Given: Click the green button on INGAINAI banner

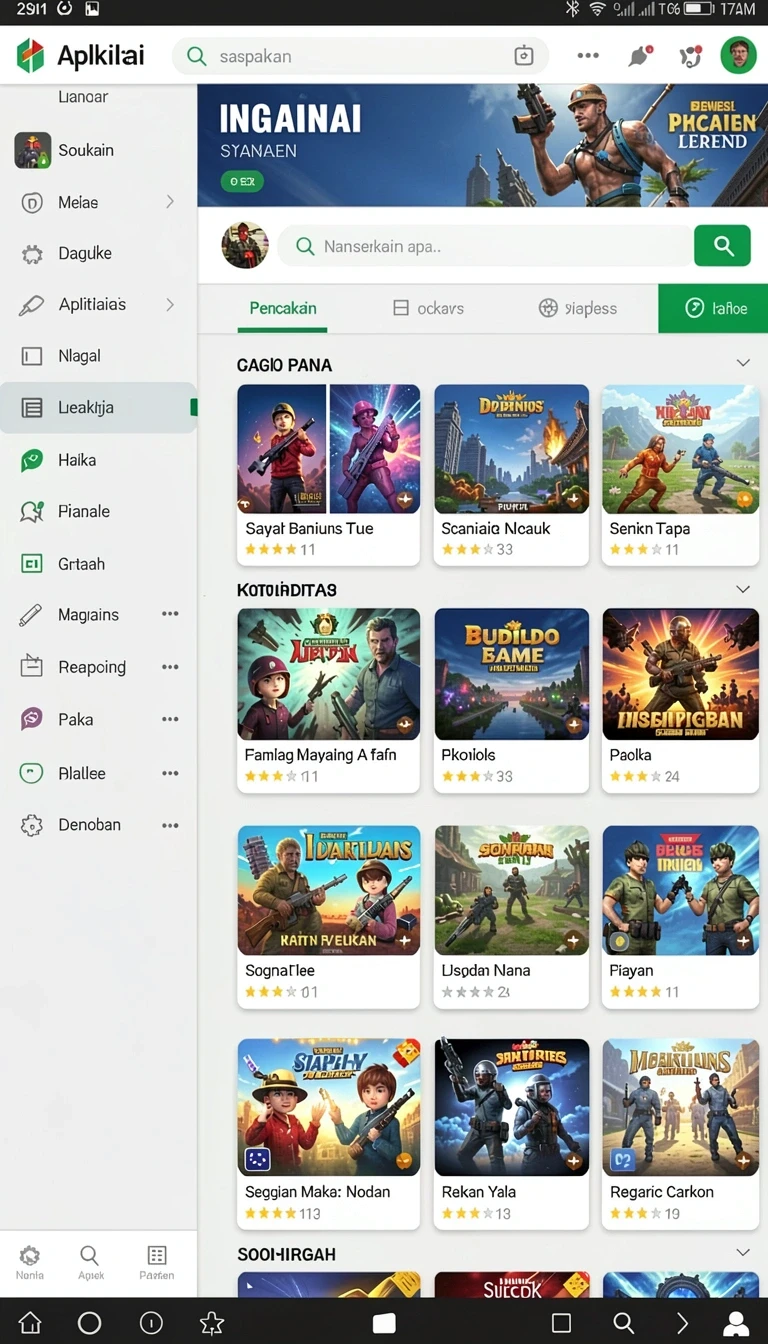Looking at the screenshot, I should pos(241,182).
